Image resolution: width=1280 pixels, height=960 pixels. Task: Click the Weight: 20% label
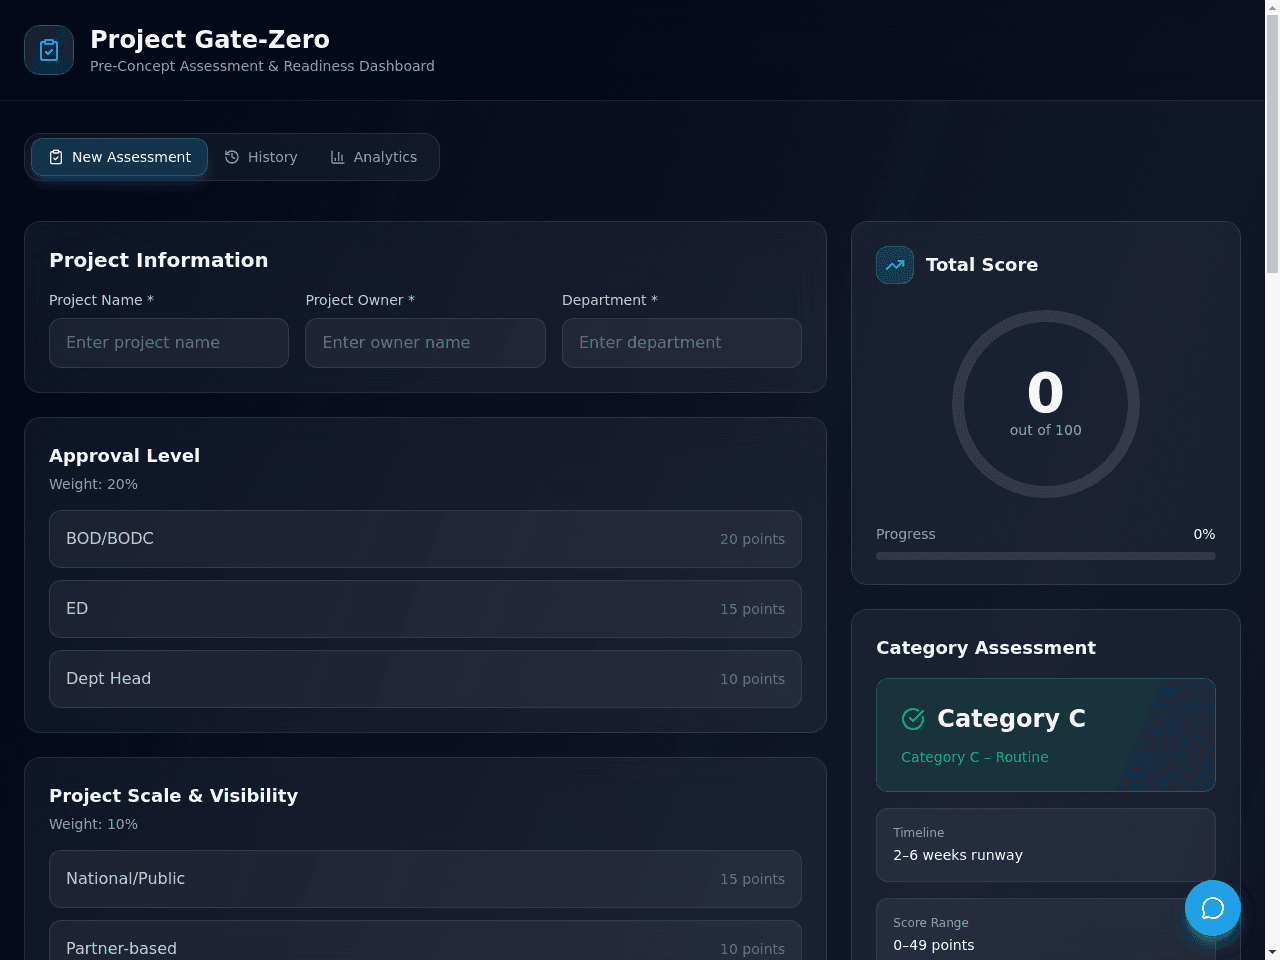(93, 484)
